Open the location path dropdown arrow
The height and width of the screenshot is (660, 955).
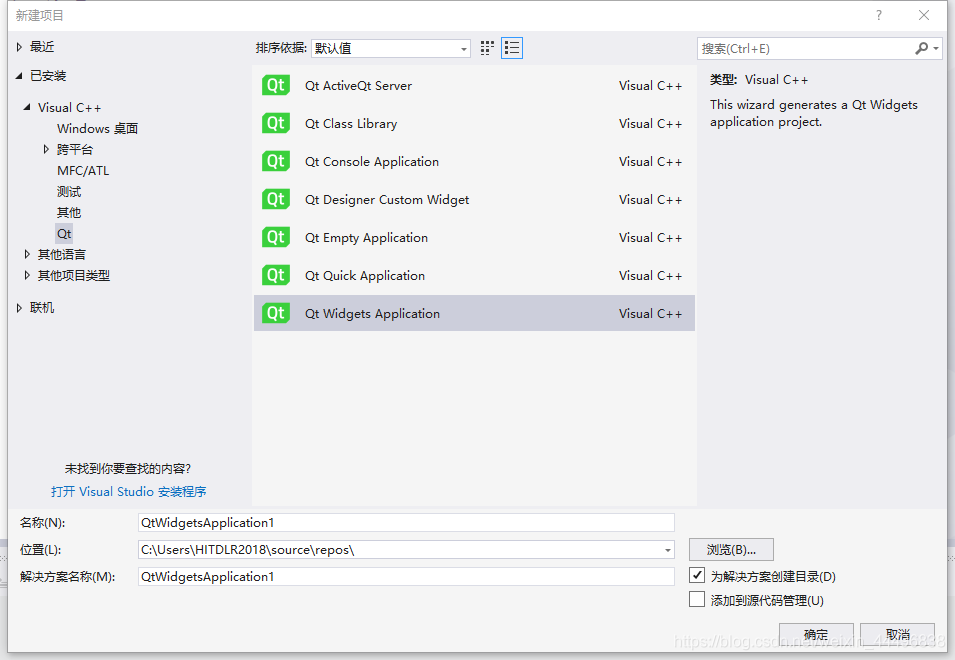(x=668, y=550)
